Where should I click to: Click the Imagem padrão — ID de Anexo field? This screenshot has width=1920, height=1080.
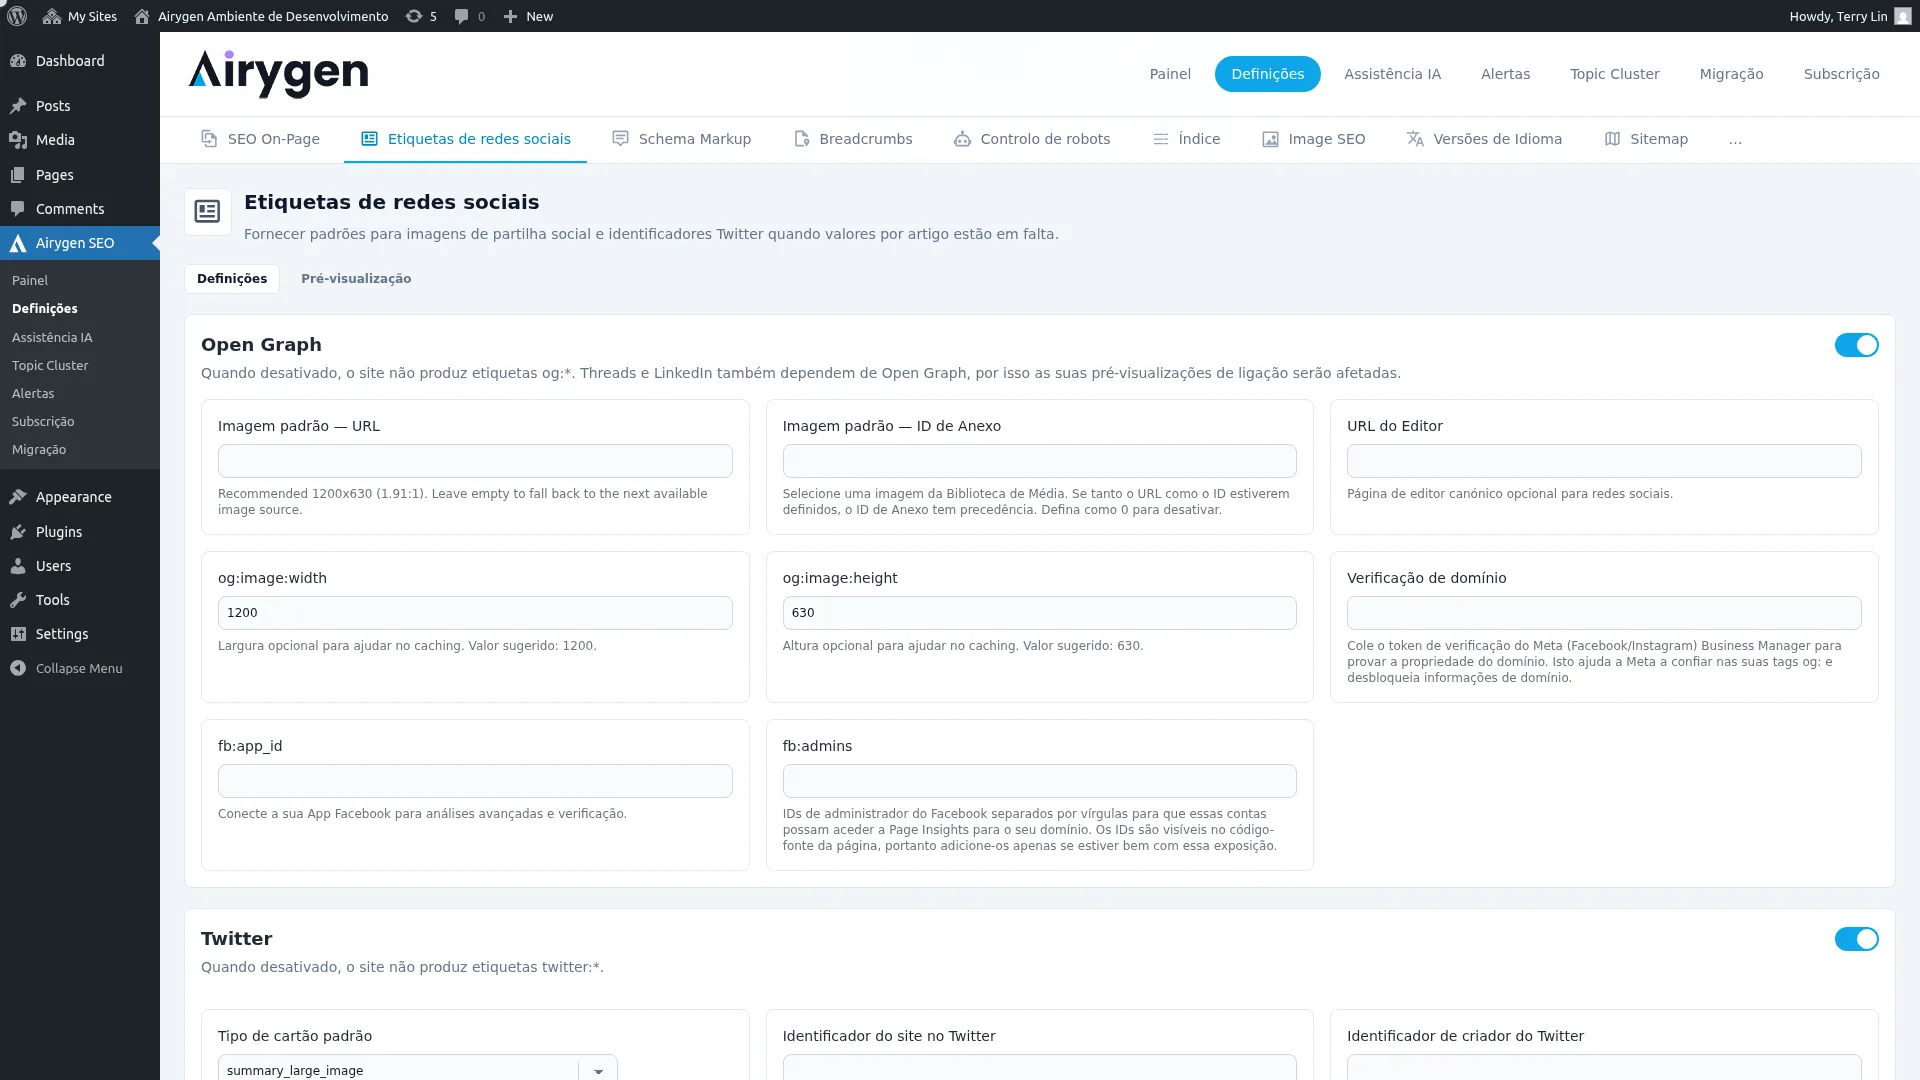[1039, 461]
